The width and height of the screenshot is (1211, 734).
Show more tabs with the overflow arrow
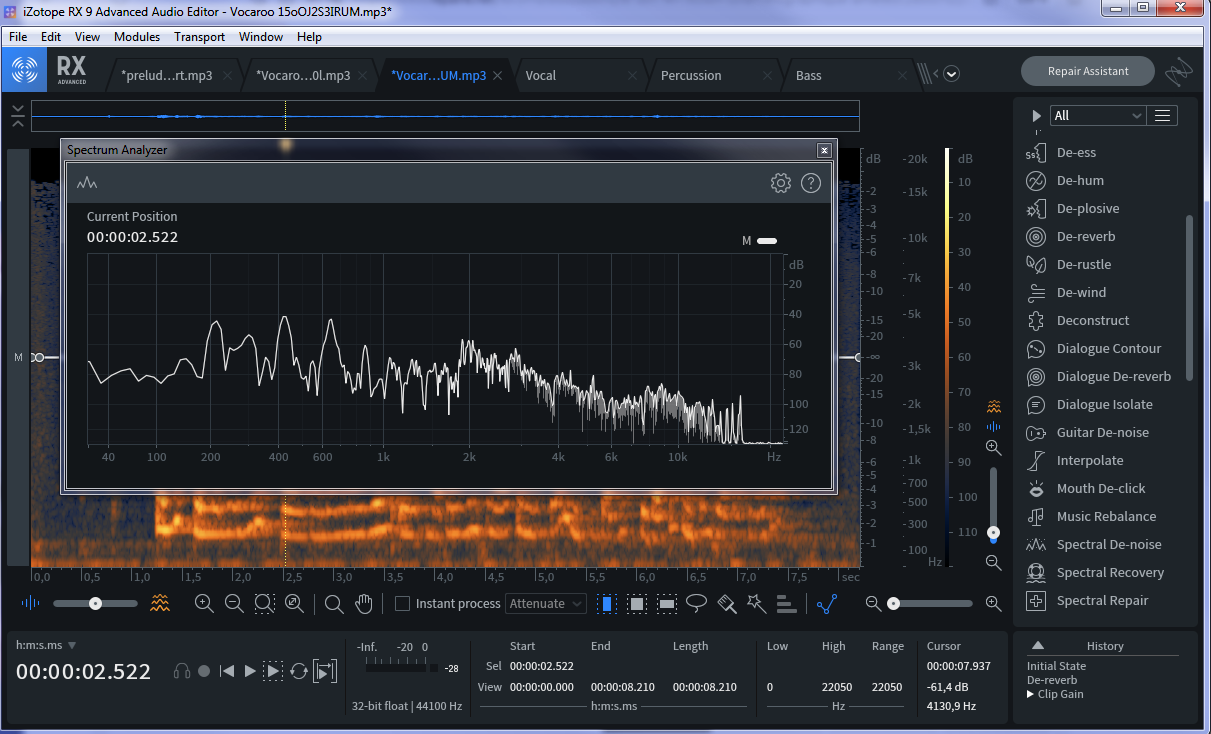[x=952, y=74]
